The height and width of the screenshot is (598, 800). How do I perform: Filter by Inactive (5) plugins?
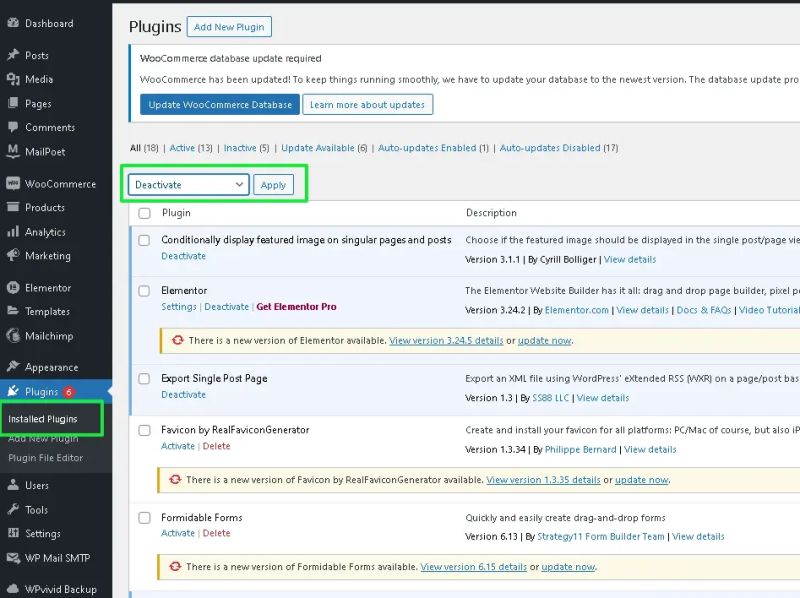click(x=246, y=148)
